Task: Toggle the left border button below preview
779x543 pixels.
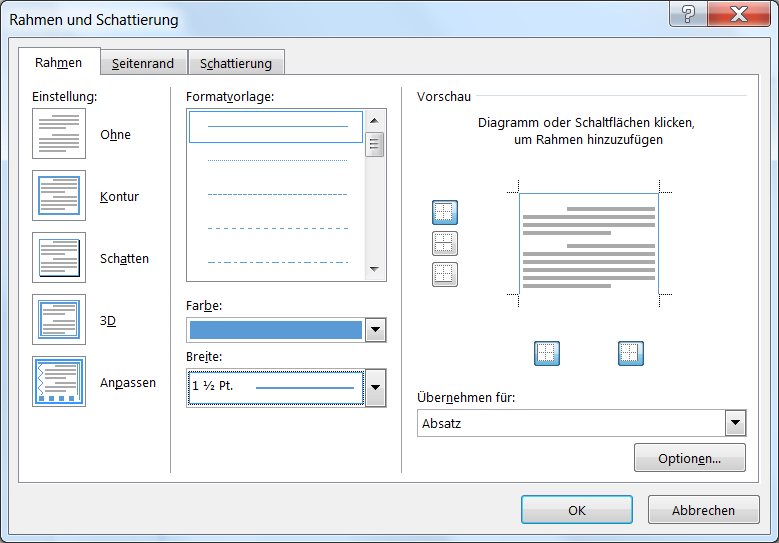Action: tap(546, 353)
